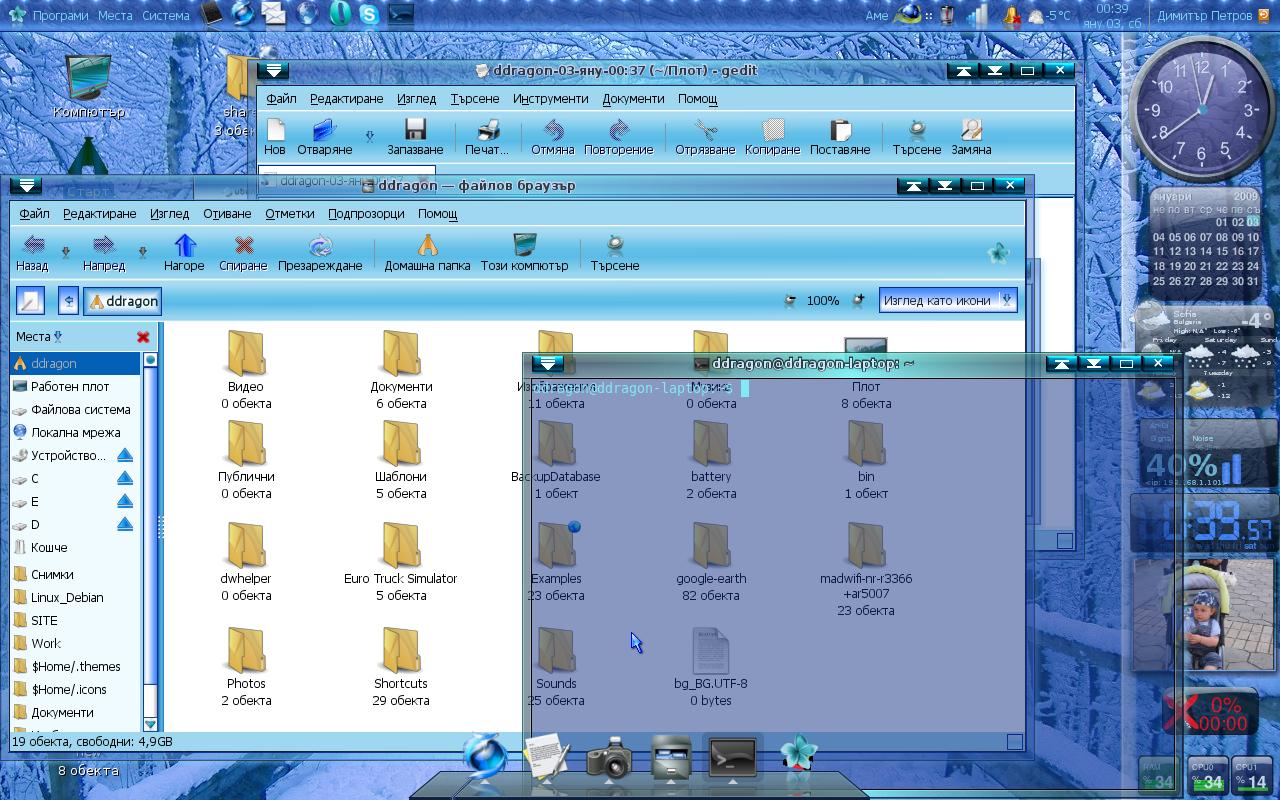Image resolution: width=1280 pixels, height=800 pixels.
Task: Print the document via the Печат icon
Action: [x=487, y=130]
